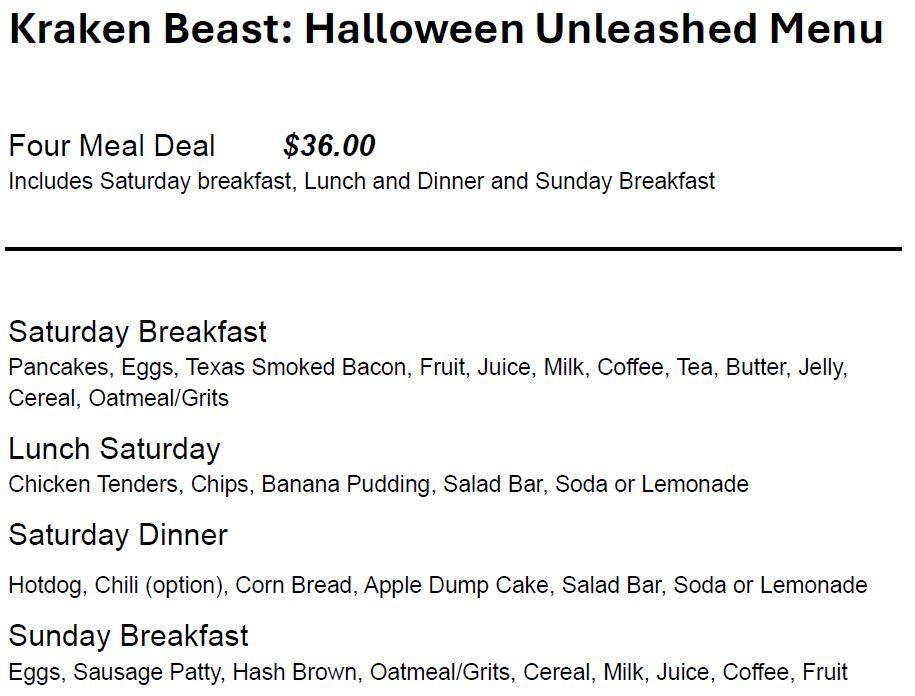
Task: Click the line listing included meals
Action: [361, 182]
